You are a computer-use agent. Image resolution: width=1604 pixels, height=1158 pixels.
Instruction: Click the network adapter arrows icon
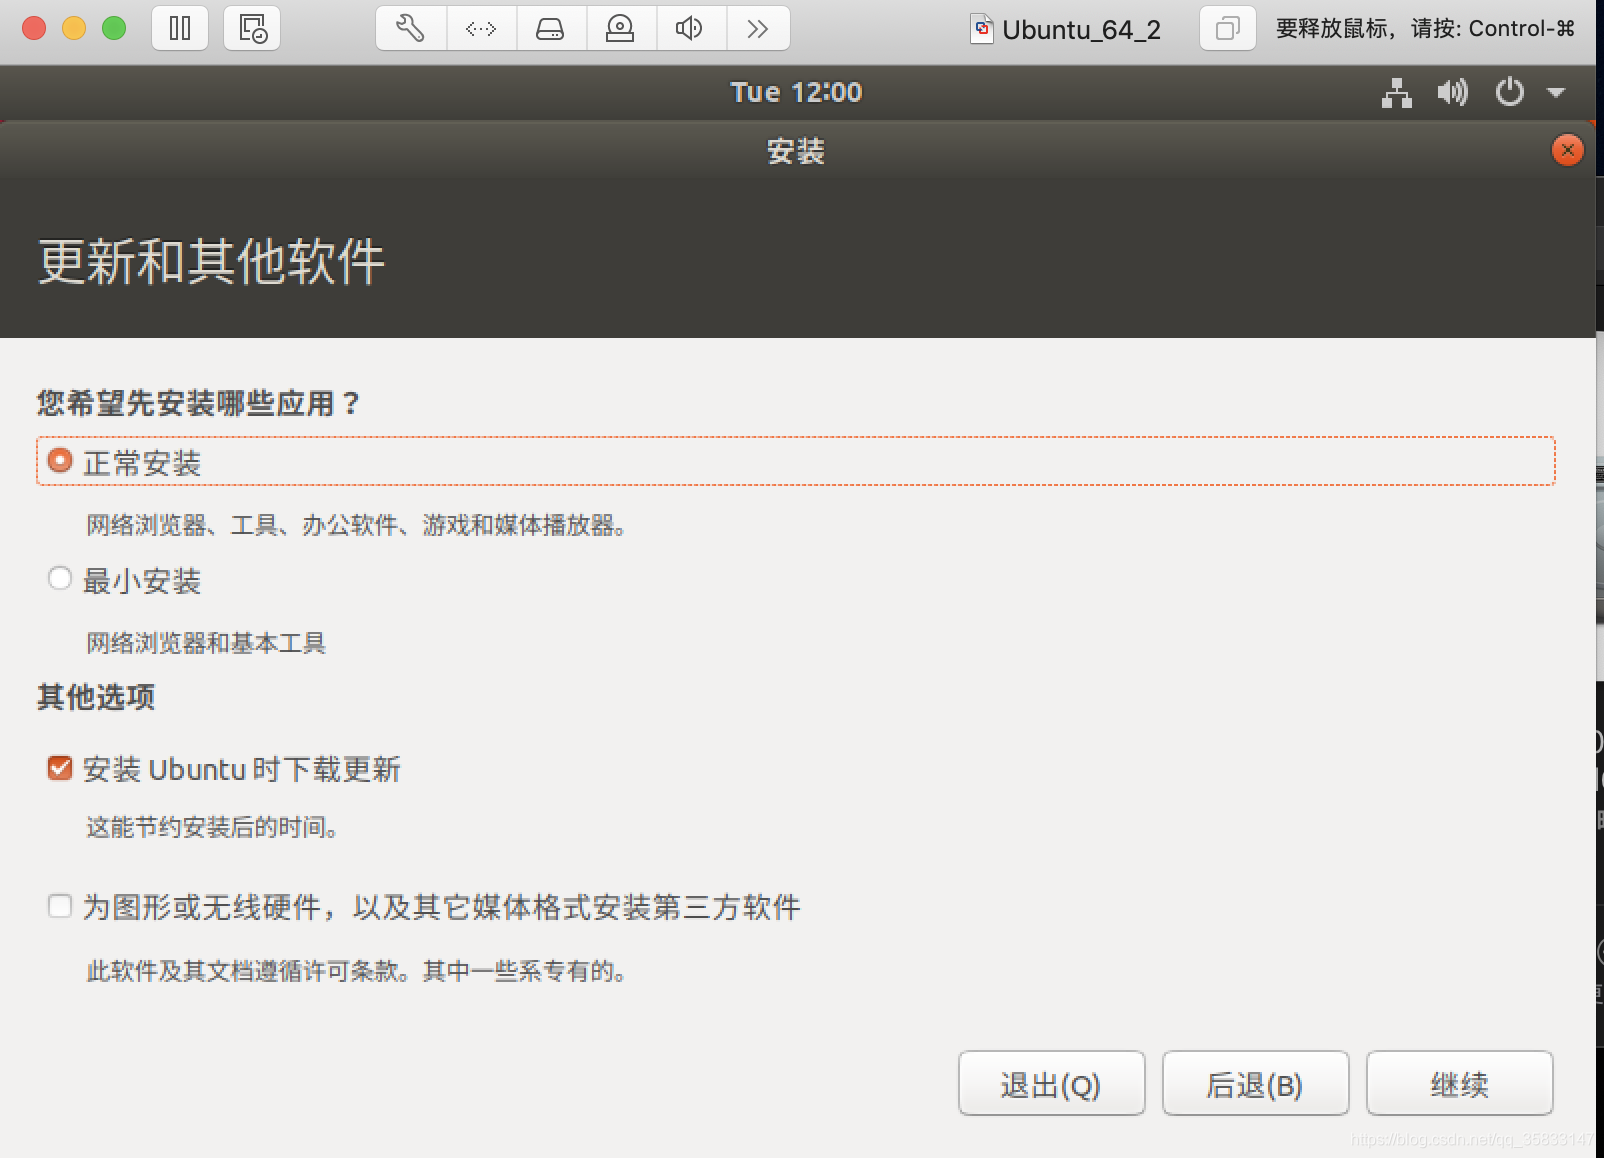click(481, 28)
